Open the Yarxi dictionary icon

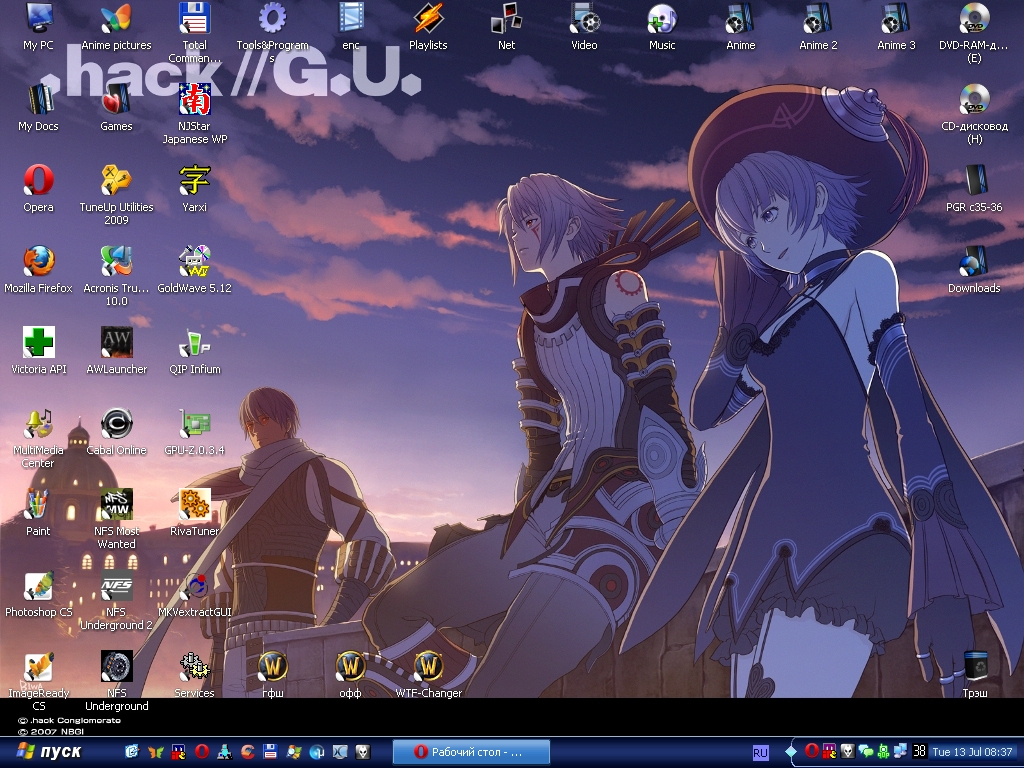coord(194,181)
